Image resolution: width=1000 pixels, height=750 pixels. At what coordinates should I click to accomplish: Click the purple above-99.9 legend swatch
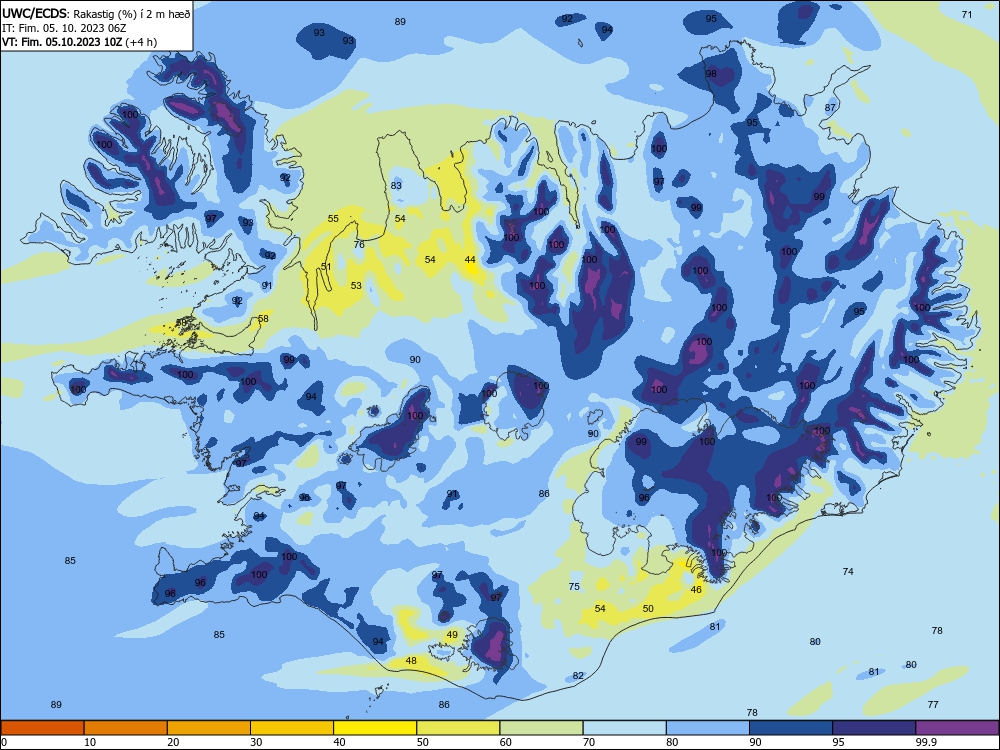[957, 728]
